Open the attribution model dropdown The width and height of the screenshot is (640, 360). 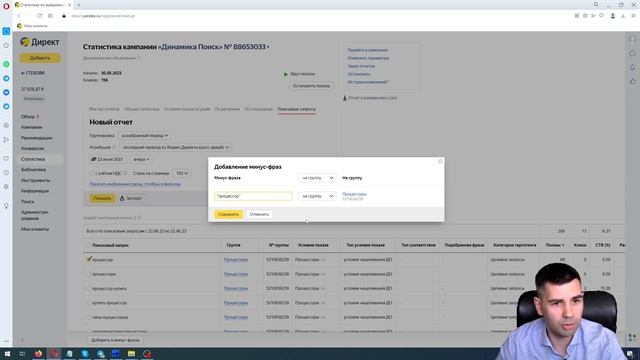point(176,147)
